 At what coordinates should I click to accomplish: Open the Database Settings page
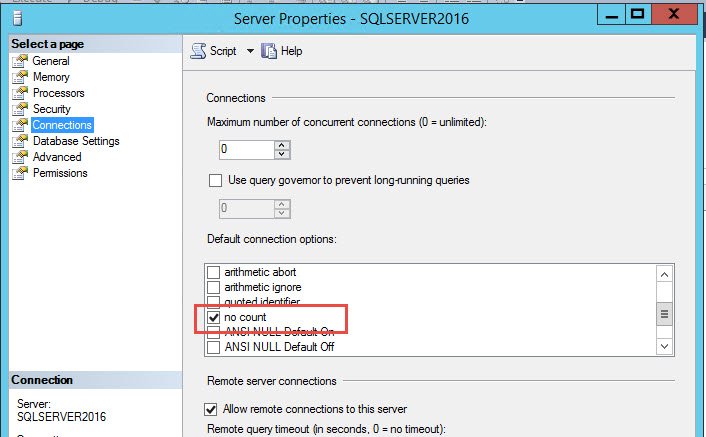[76, 141]
